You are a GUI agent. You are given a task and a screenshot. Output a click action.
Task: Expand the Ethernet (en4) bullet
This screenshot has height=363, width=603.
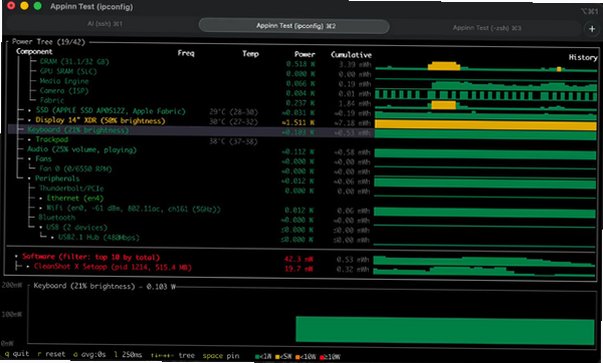[41, 198]
